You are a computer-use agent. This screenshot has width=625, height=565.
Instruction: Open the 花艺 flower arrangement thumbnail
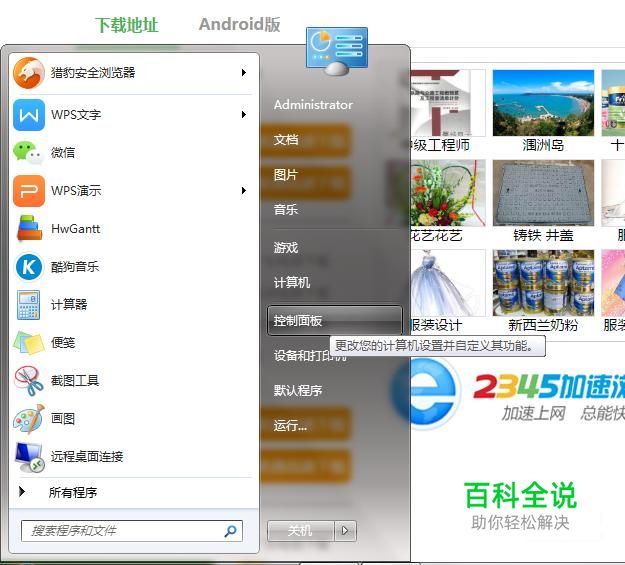[x=448, y=193]
